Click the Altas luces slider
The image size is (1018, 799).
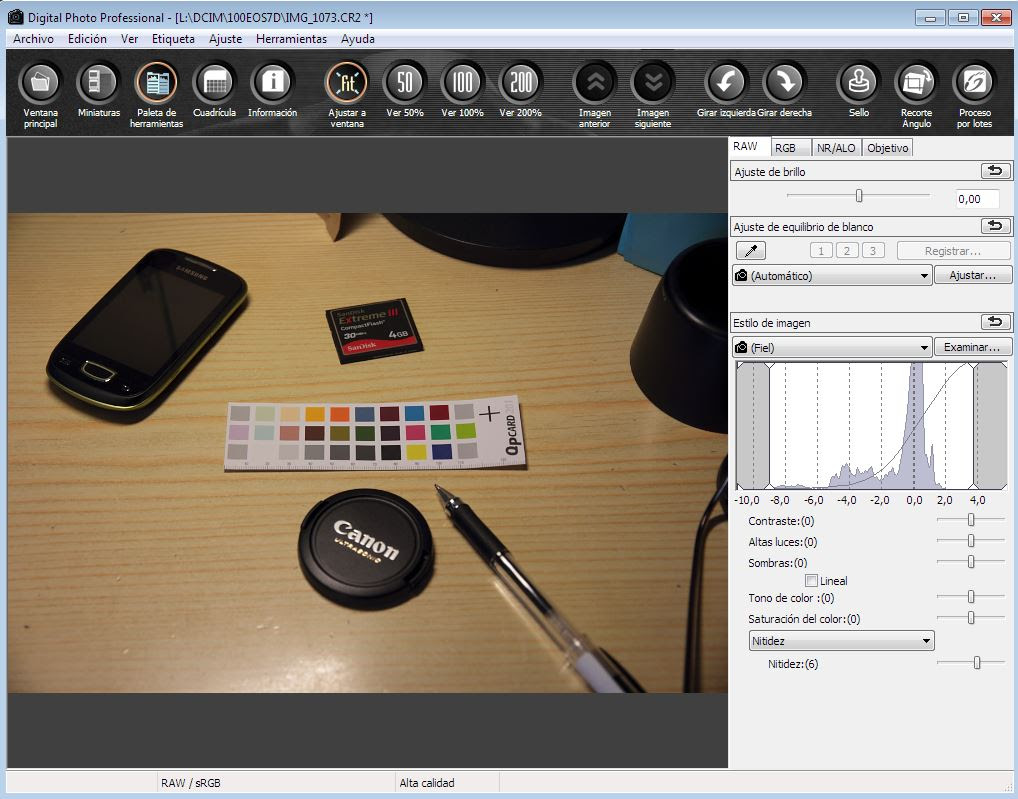click(971, 541)
